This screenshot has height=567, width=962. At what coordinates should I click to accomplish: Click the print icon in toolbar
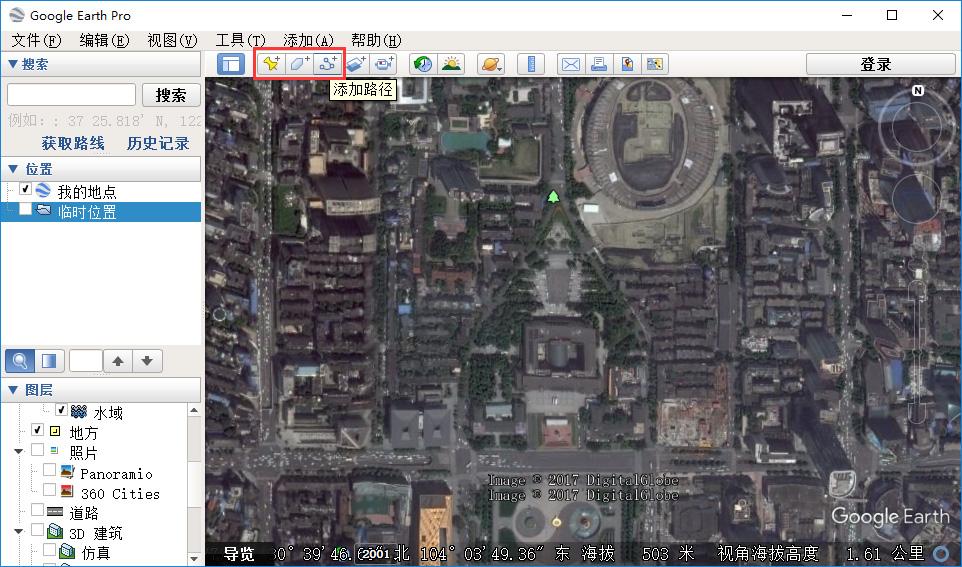(x=599, y=64)
